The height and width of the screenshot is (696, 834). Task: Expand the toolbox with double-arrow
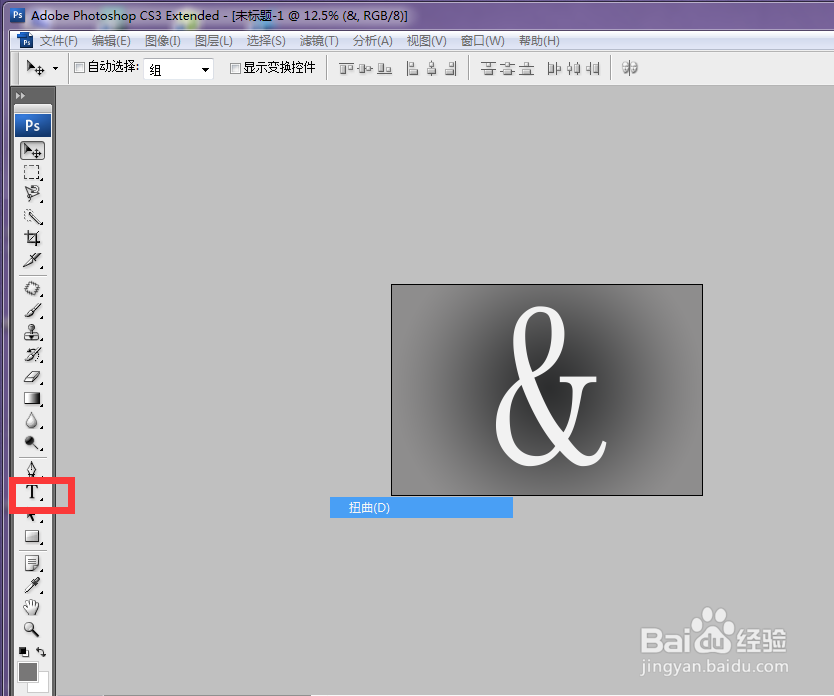point(20,96)
